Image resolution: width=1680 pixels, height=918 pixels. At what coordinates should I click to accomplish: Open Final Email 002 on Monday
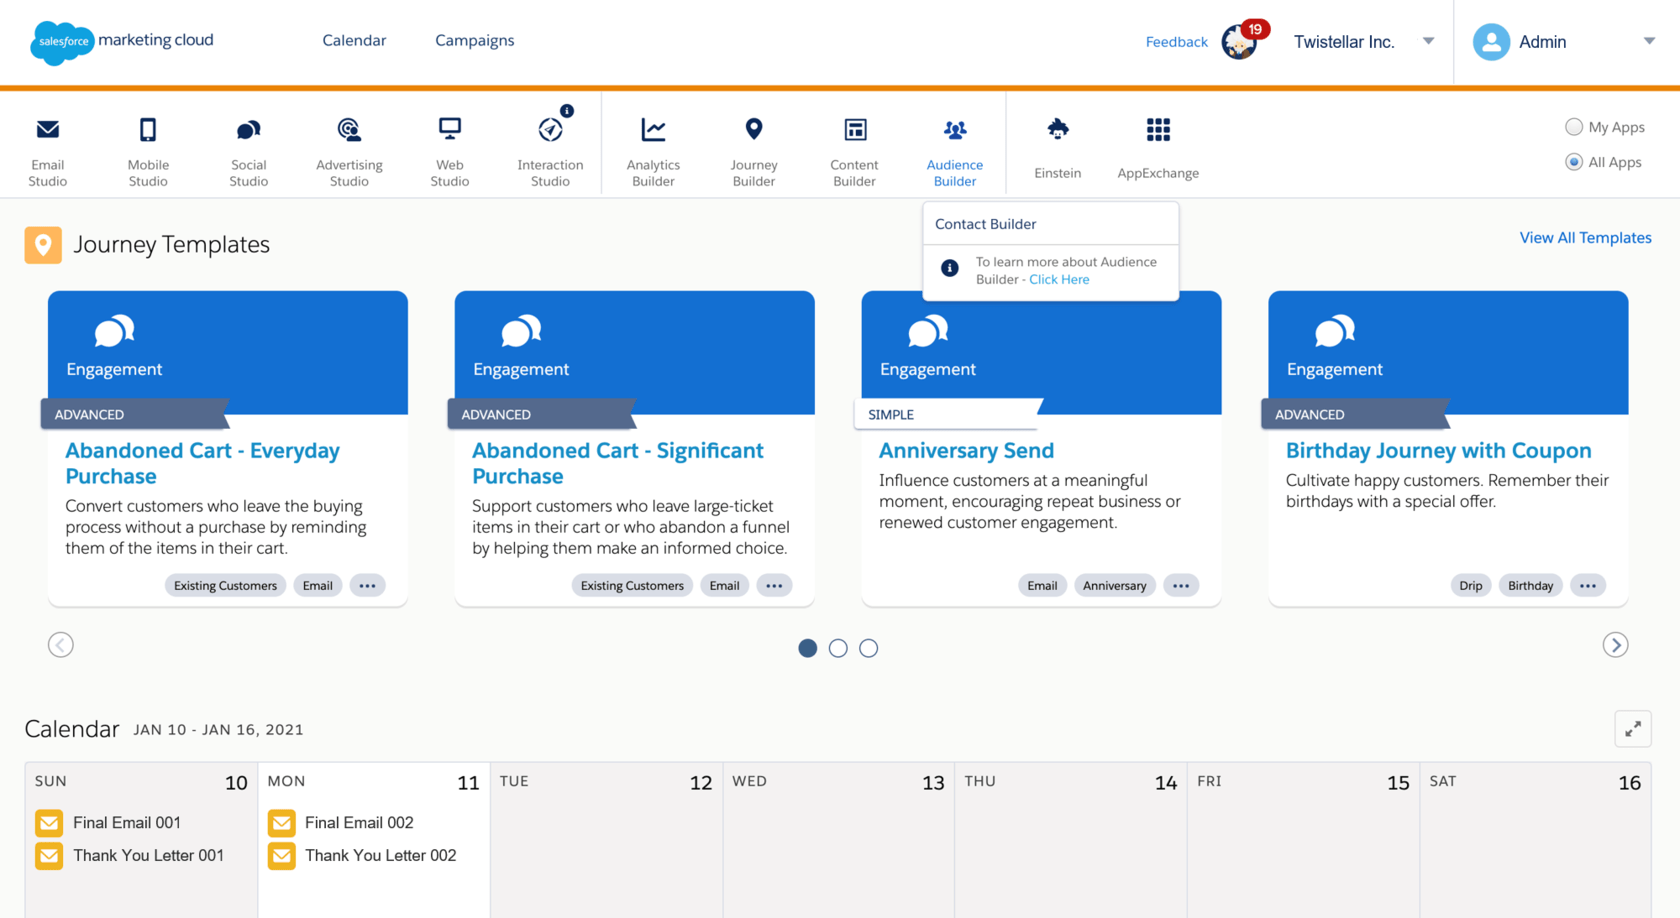358,822
